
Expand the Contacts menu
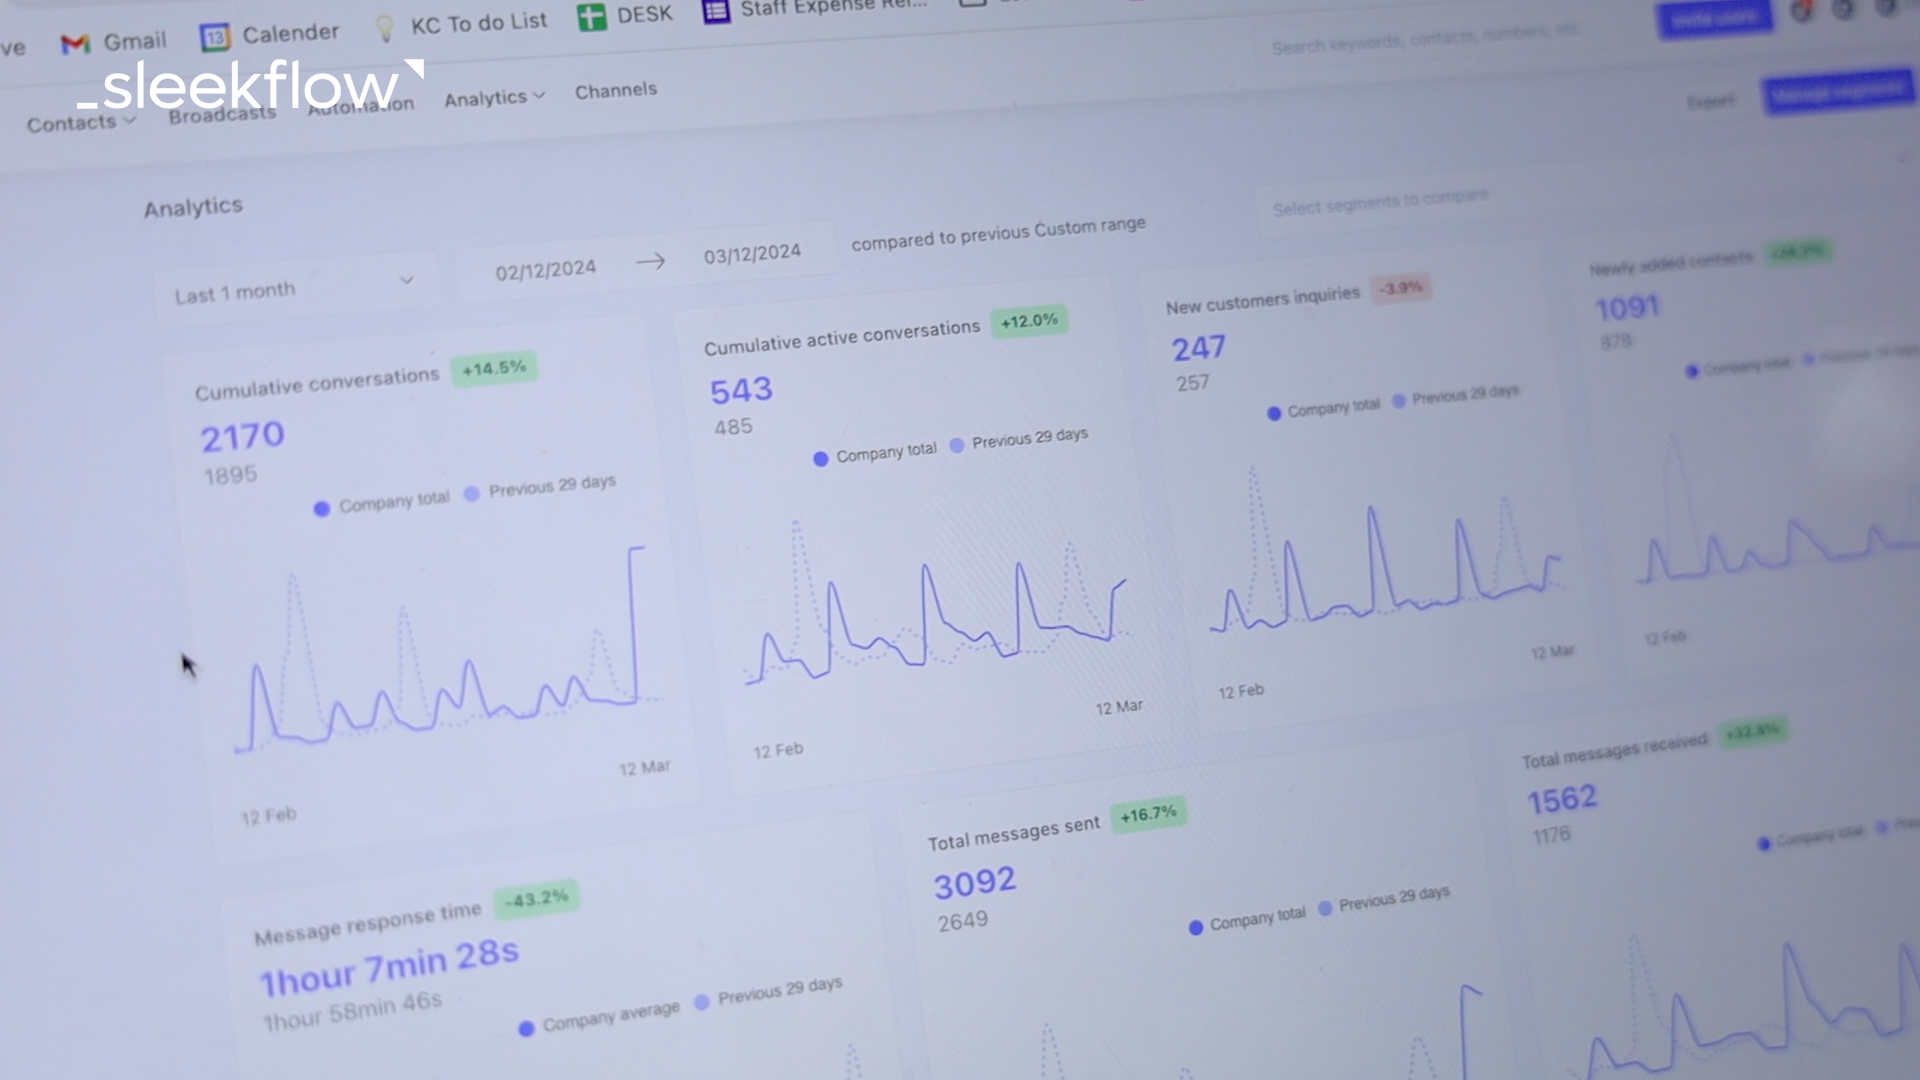(x=81, y=123)
